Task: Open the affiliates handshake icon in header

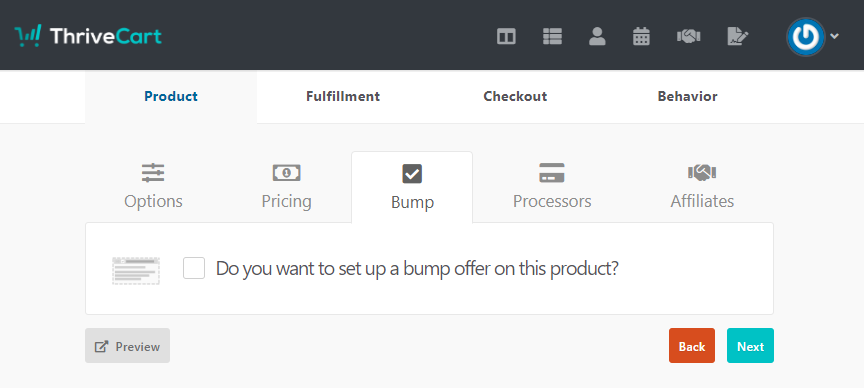Action: [688, 36]
